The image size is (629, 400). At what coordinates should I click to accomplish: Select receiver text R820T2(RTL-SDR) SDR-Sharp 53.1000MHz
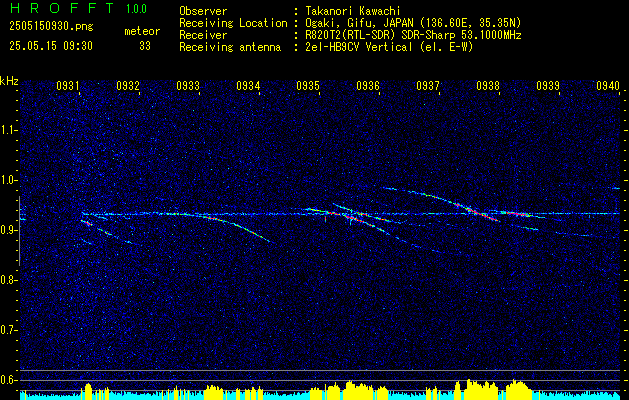413,35
